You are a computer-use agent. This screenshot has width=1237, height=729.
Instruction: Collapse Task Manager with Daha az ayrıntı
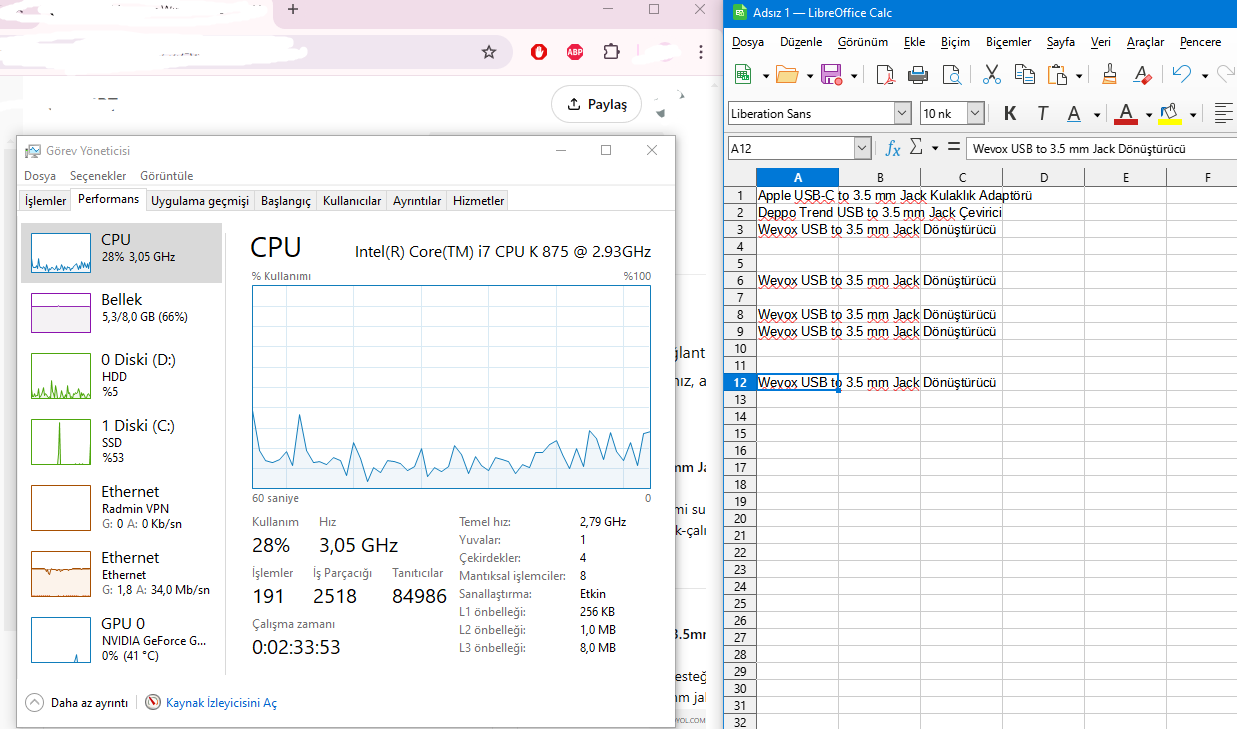click(77, 703)
